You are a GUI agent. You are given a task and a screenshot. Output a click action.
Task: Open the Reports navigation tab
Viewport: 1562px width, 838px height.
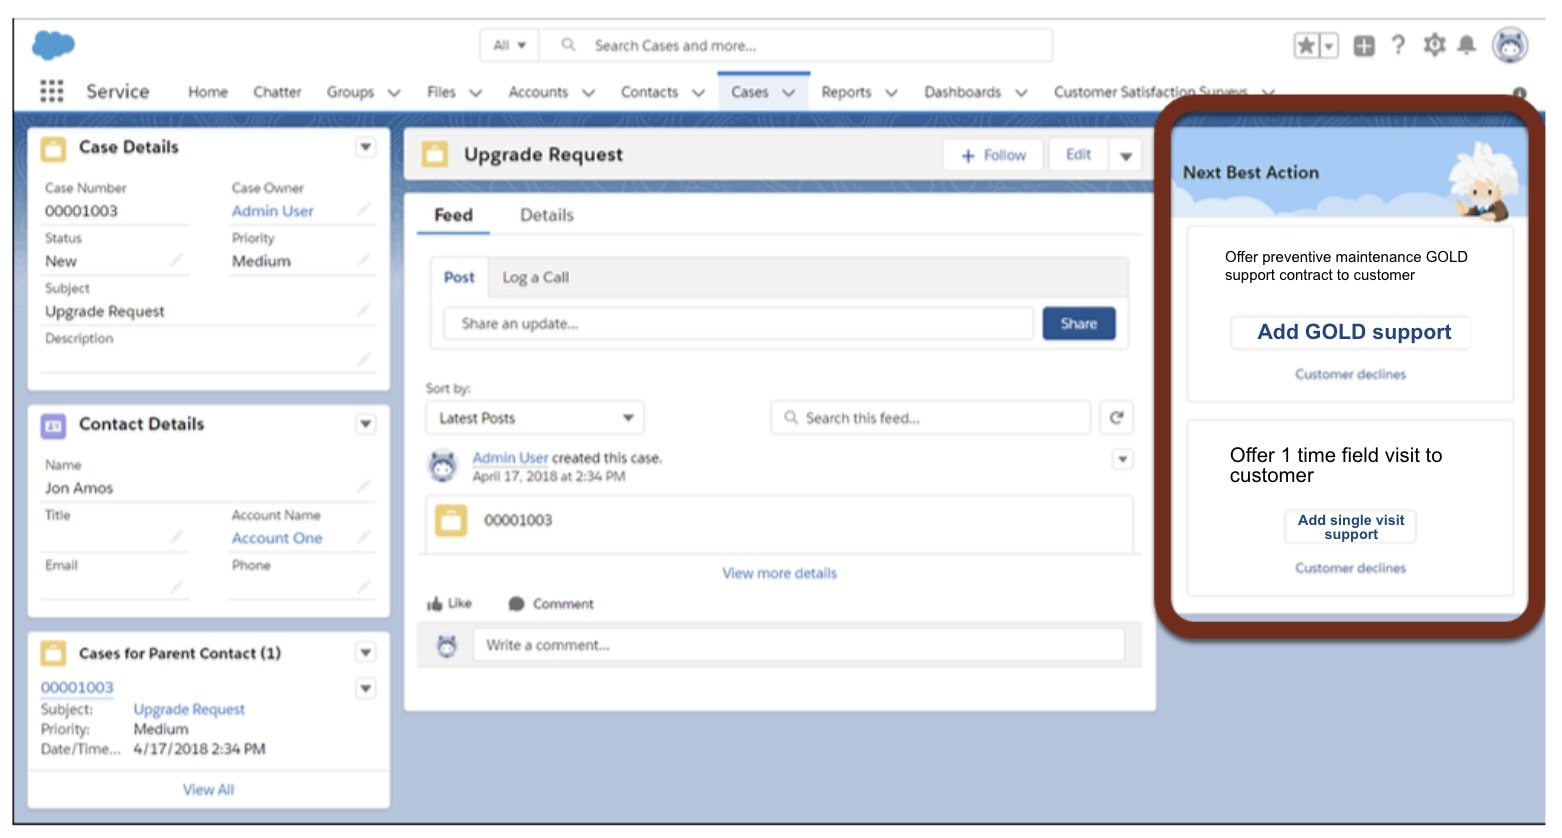pyautogui.click(x=846, y=92)
